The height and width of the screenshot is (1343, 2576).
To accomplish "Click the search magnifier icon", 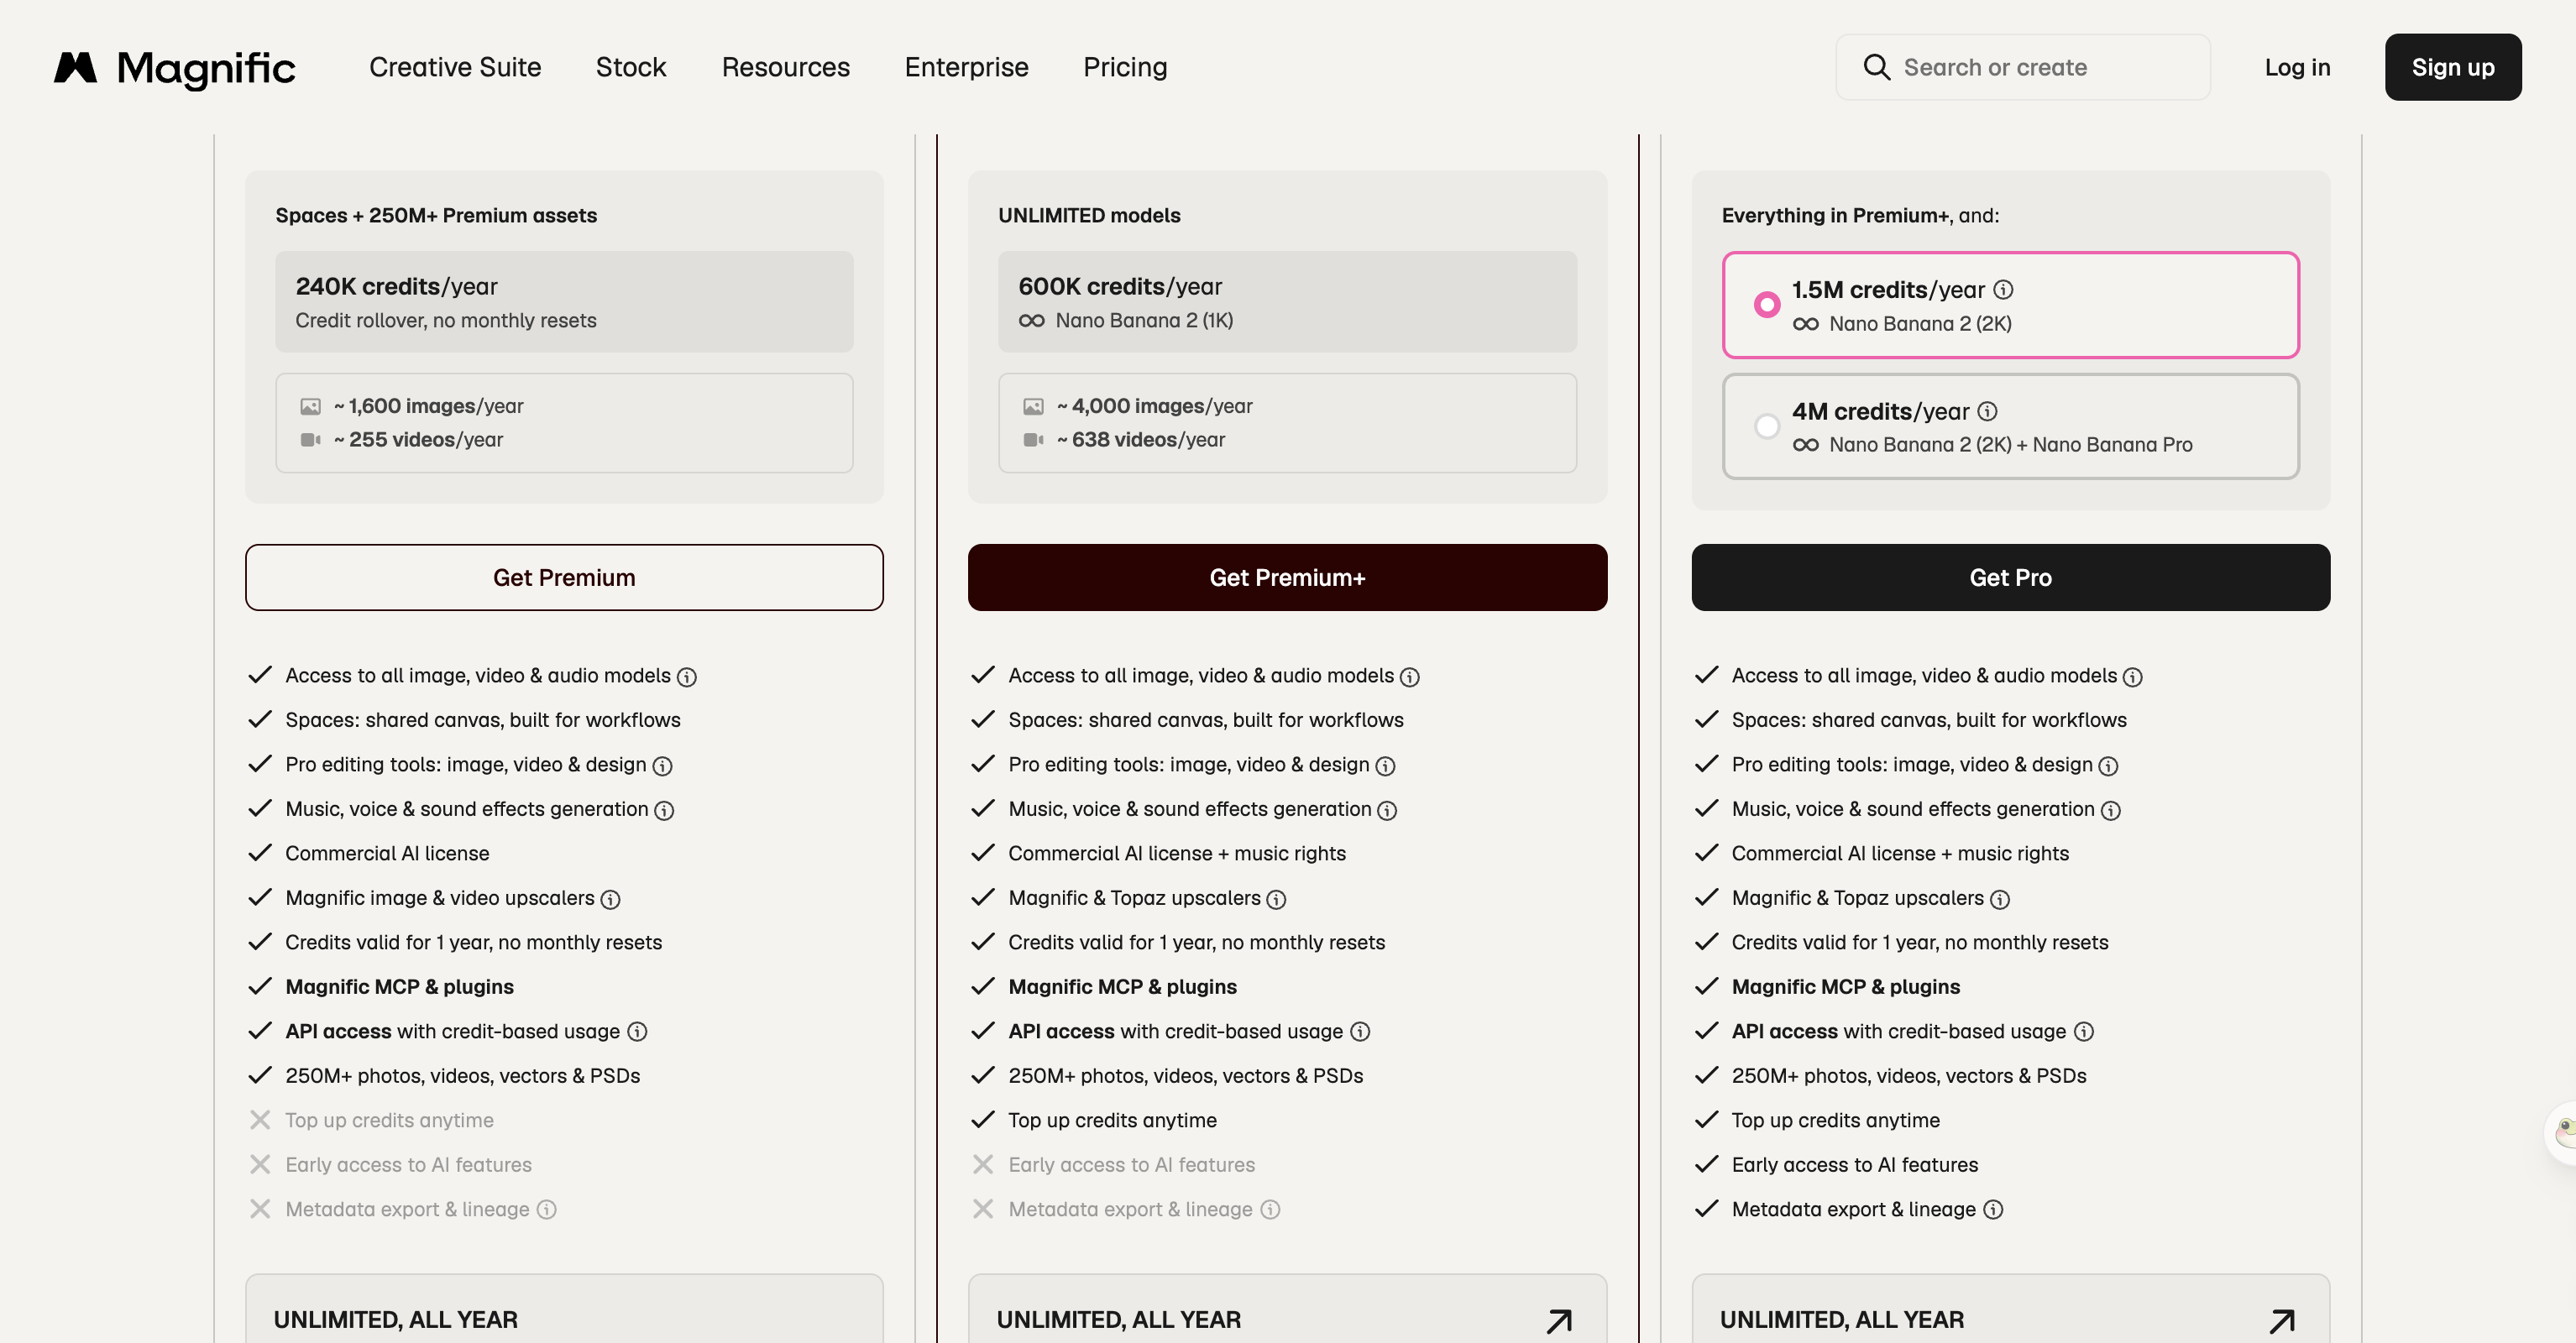I will point(1876,67).
